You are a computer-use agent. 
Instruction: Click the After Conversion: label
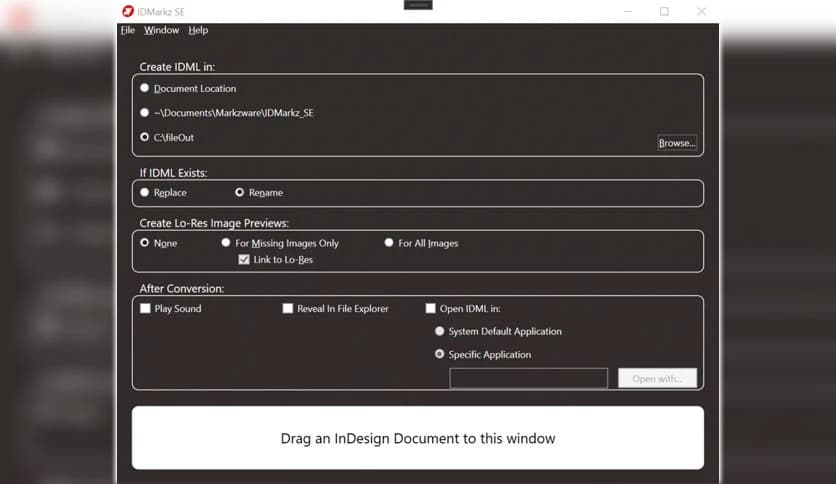182,288
